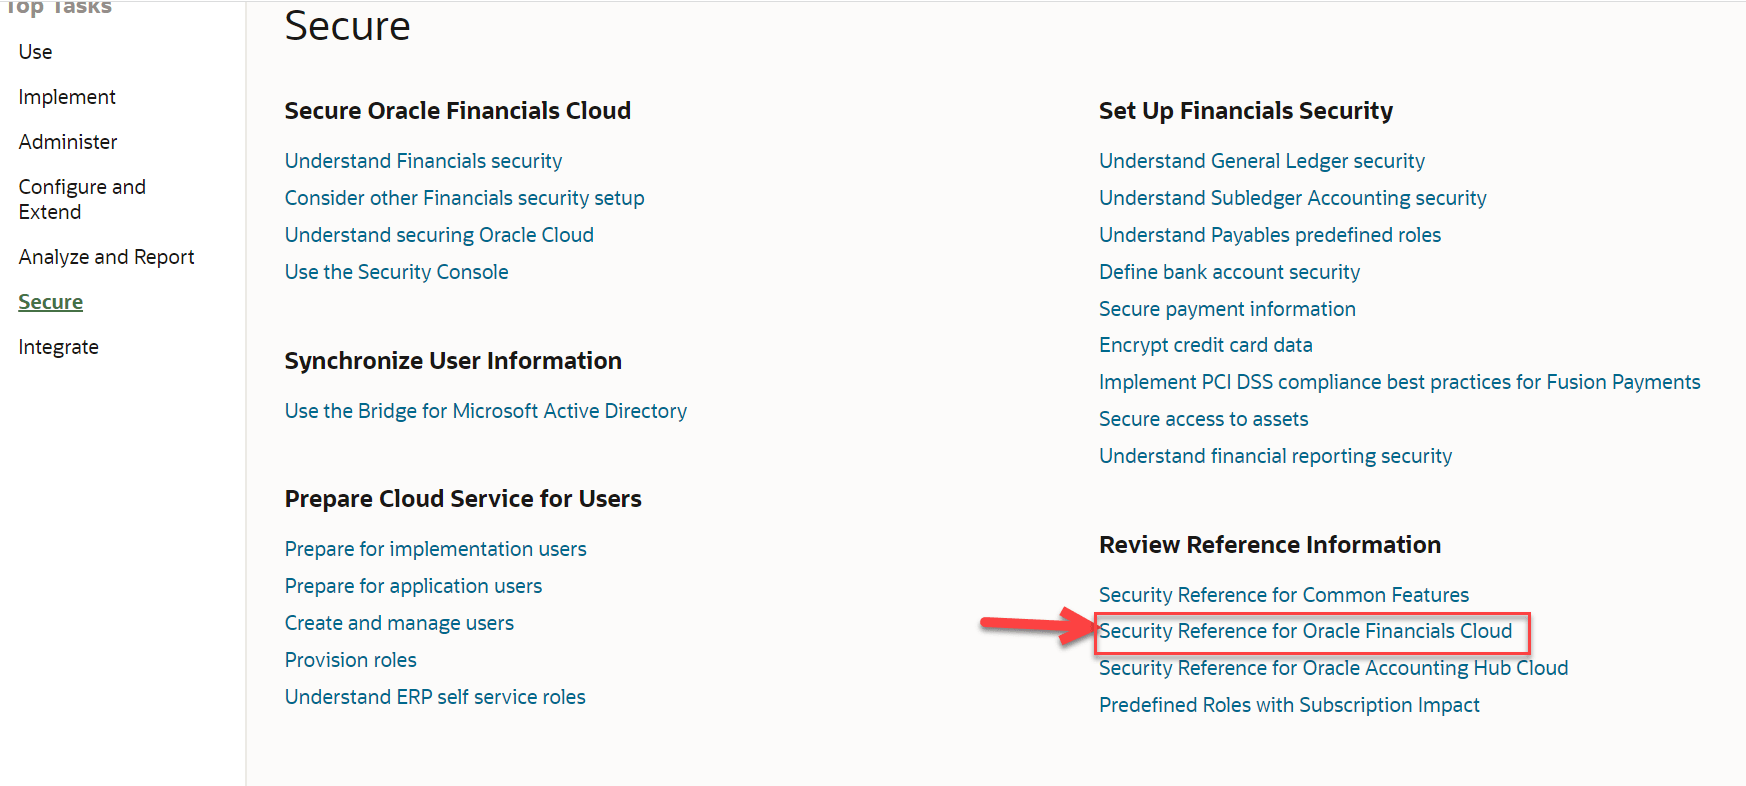Screen dimensions: 1746x786
Task: Click Define bank account security link
Action: [x=1229, y=272]
